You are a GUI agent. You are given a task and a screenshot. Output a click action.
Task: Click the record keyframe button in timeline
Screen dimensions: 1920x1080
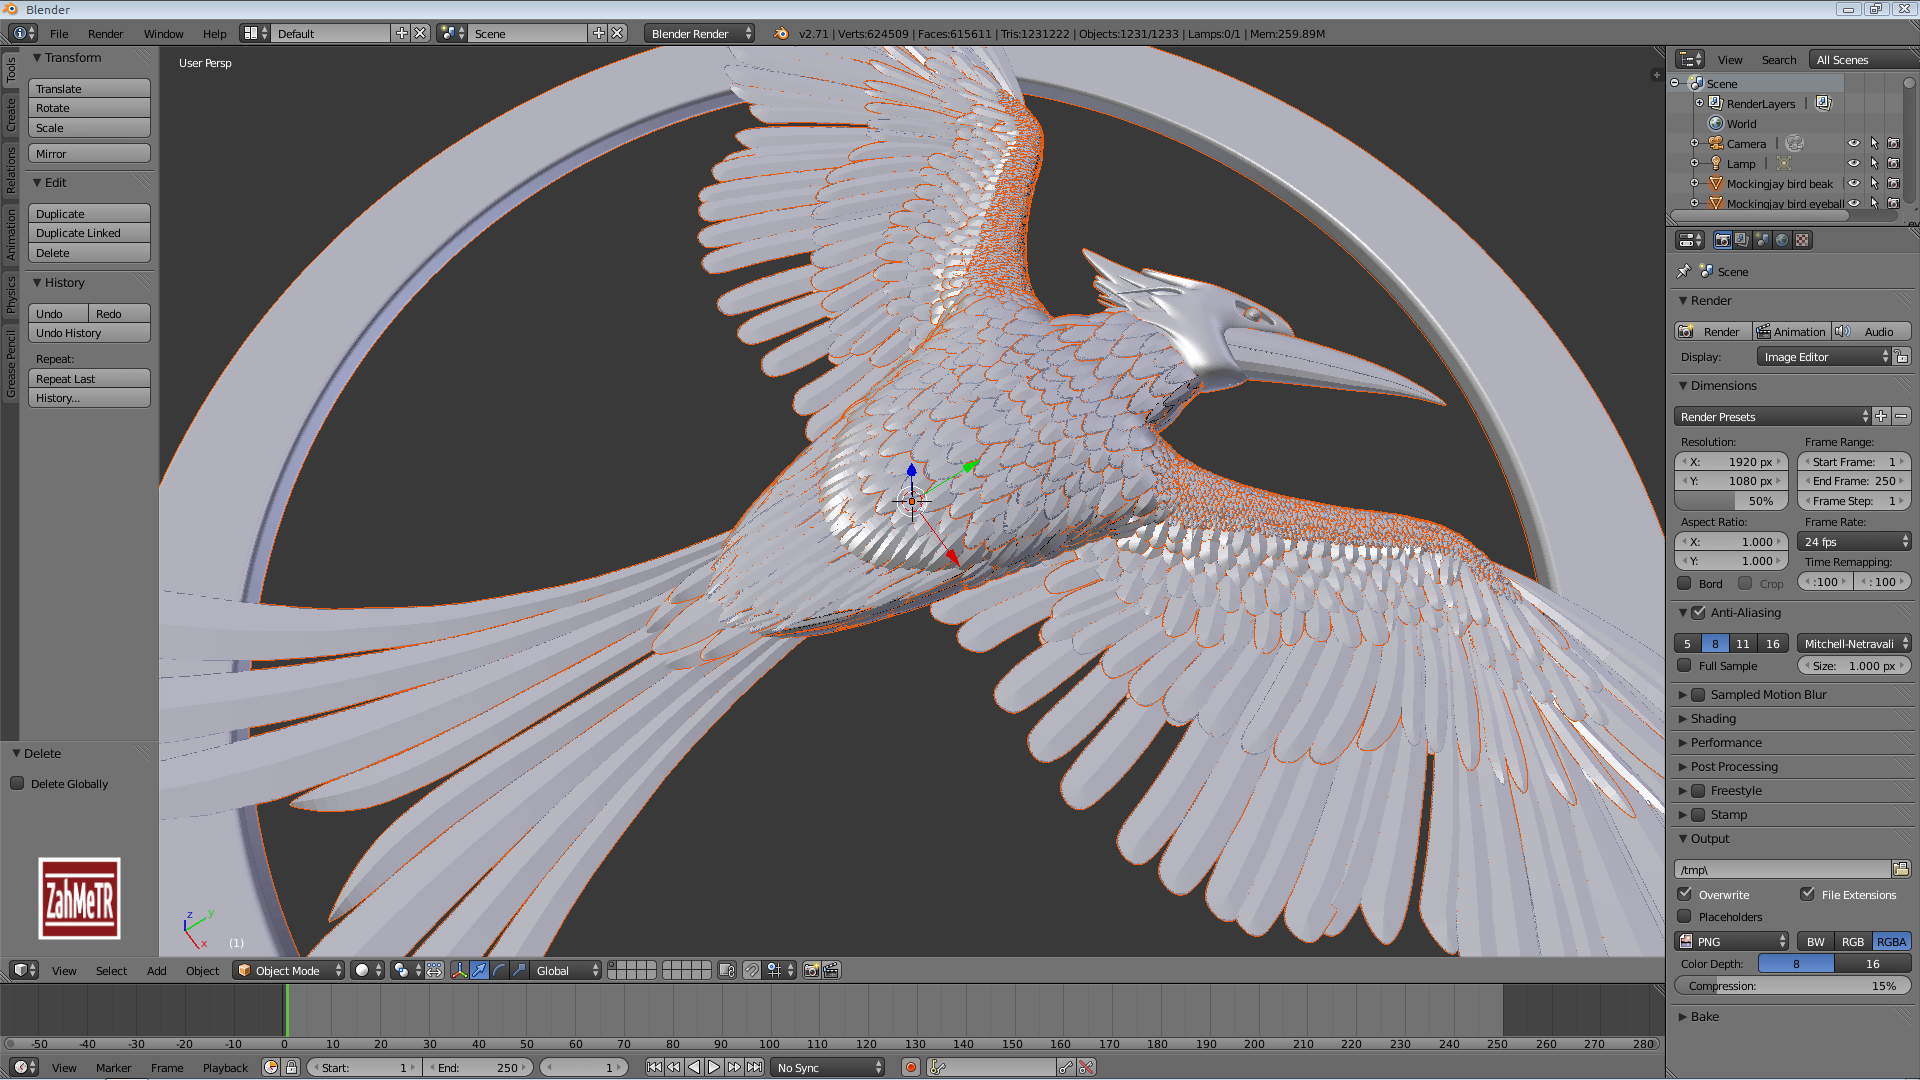tap(910, 1067)
